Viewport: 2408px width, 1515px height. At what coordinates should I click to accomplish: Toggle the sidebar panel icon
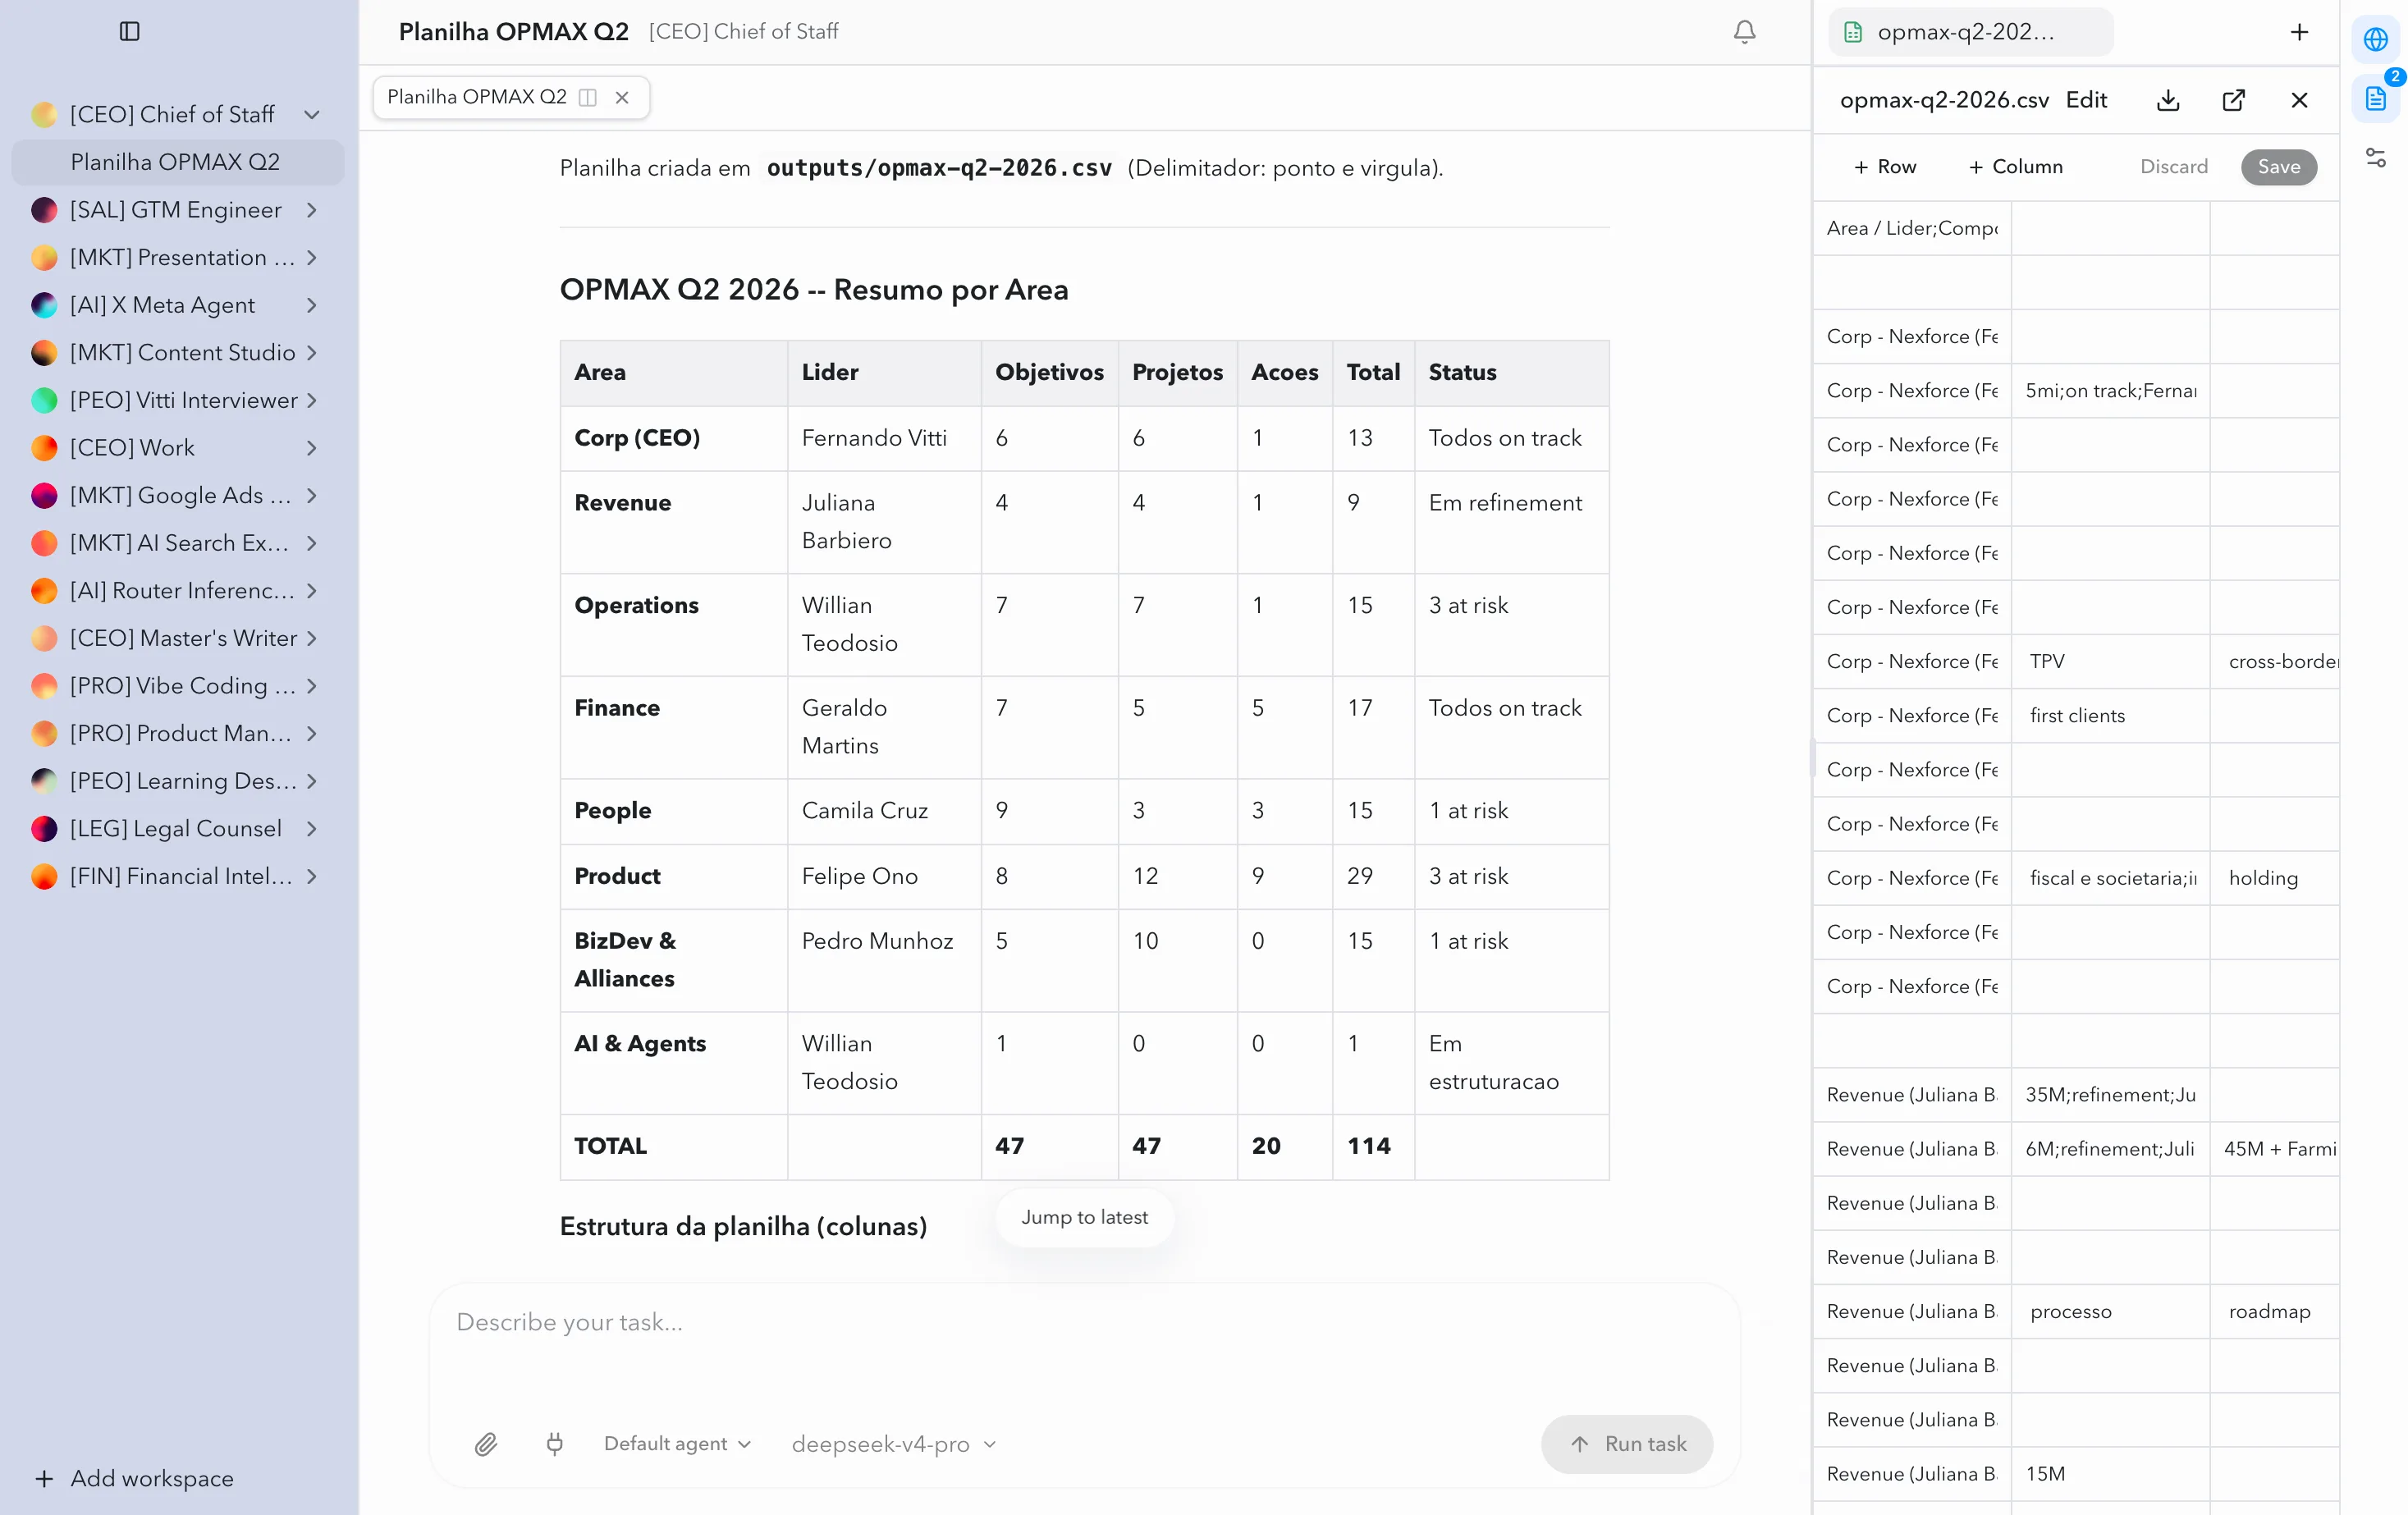tap(130, 31)
